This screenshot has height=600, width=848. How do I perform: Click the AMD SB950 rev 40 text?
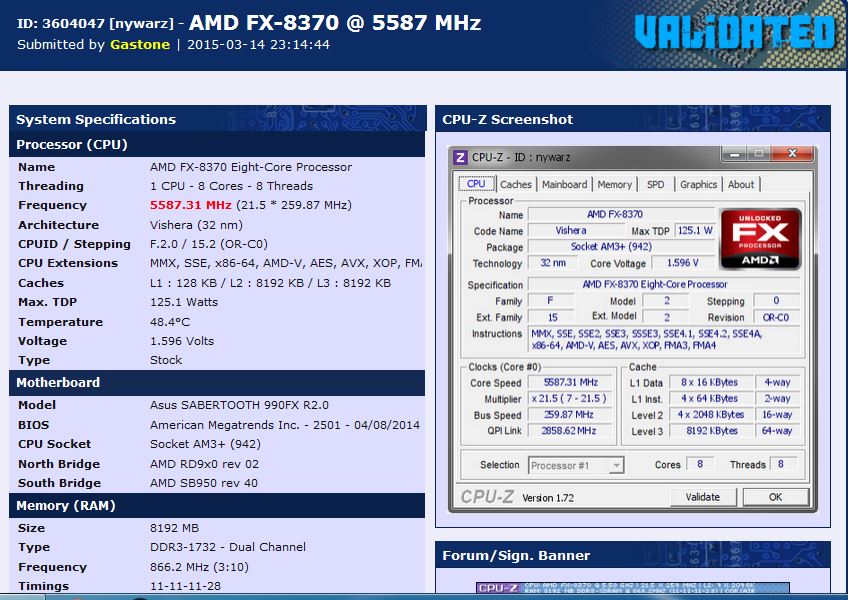[x=203, y=483]
